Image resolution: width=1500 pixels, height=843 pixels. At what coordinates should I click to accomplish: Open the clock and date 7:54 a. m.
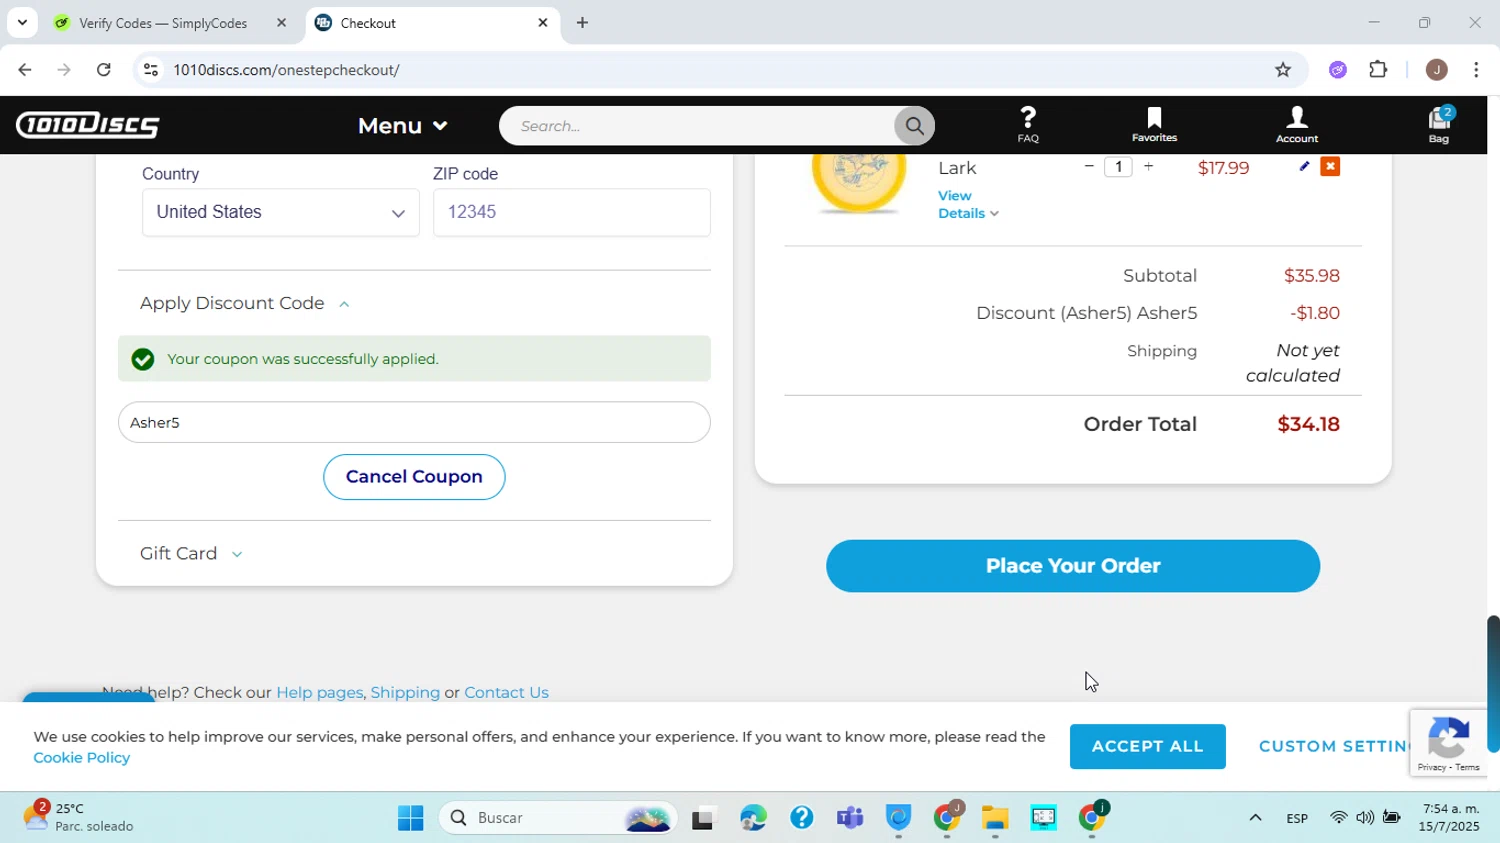click(1450, 817)
